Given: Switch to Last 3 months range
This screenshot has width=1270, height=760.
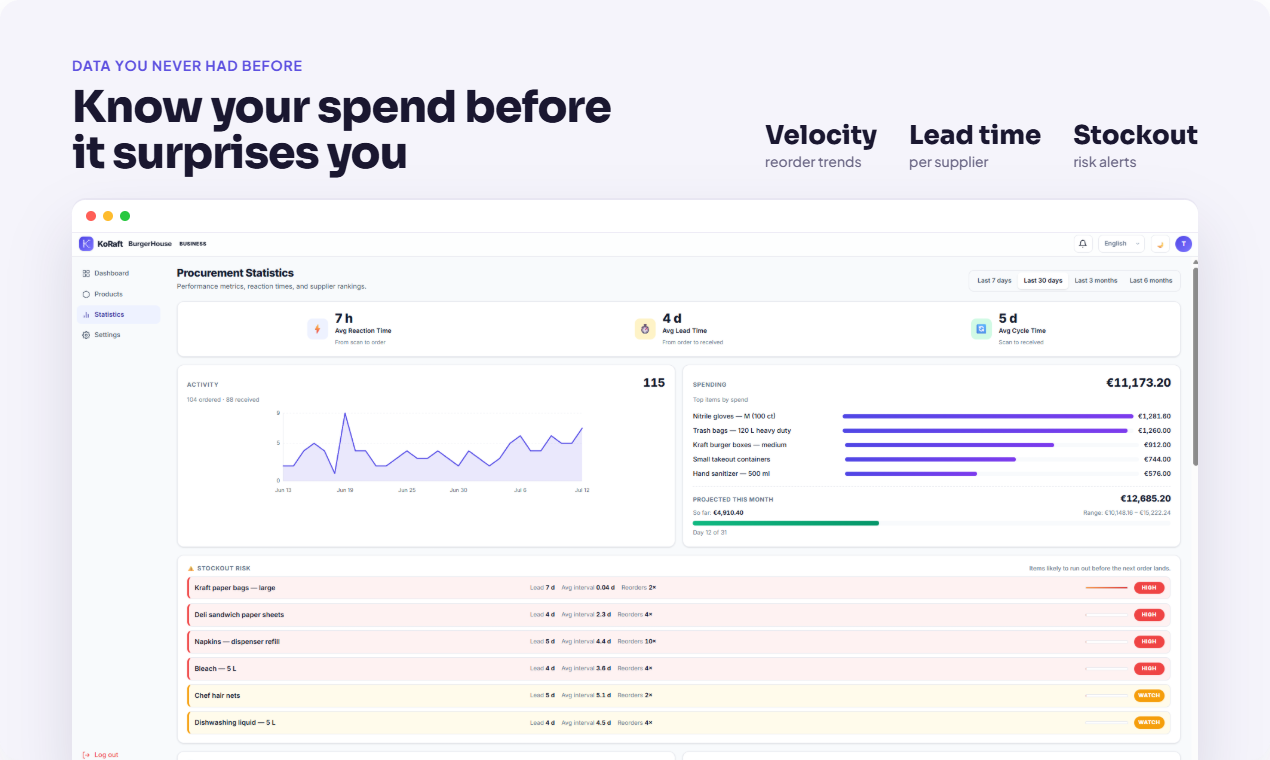Looking at the screenshot, I should pyautogui.click(x=1096, y=281).
